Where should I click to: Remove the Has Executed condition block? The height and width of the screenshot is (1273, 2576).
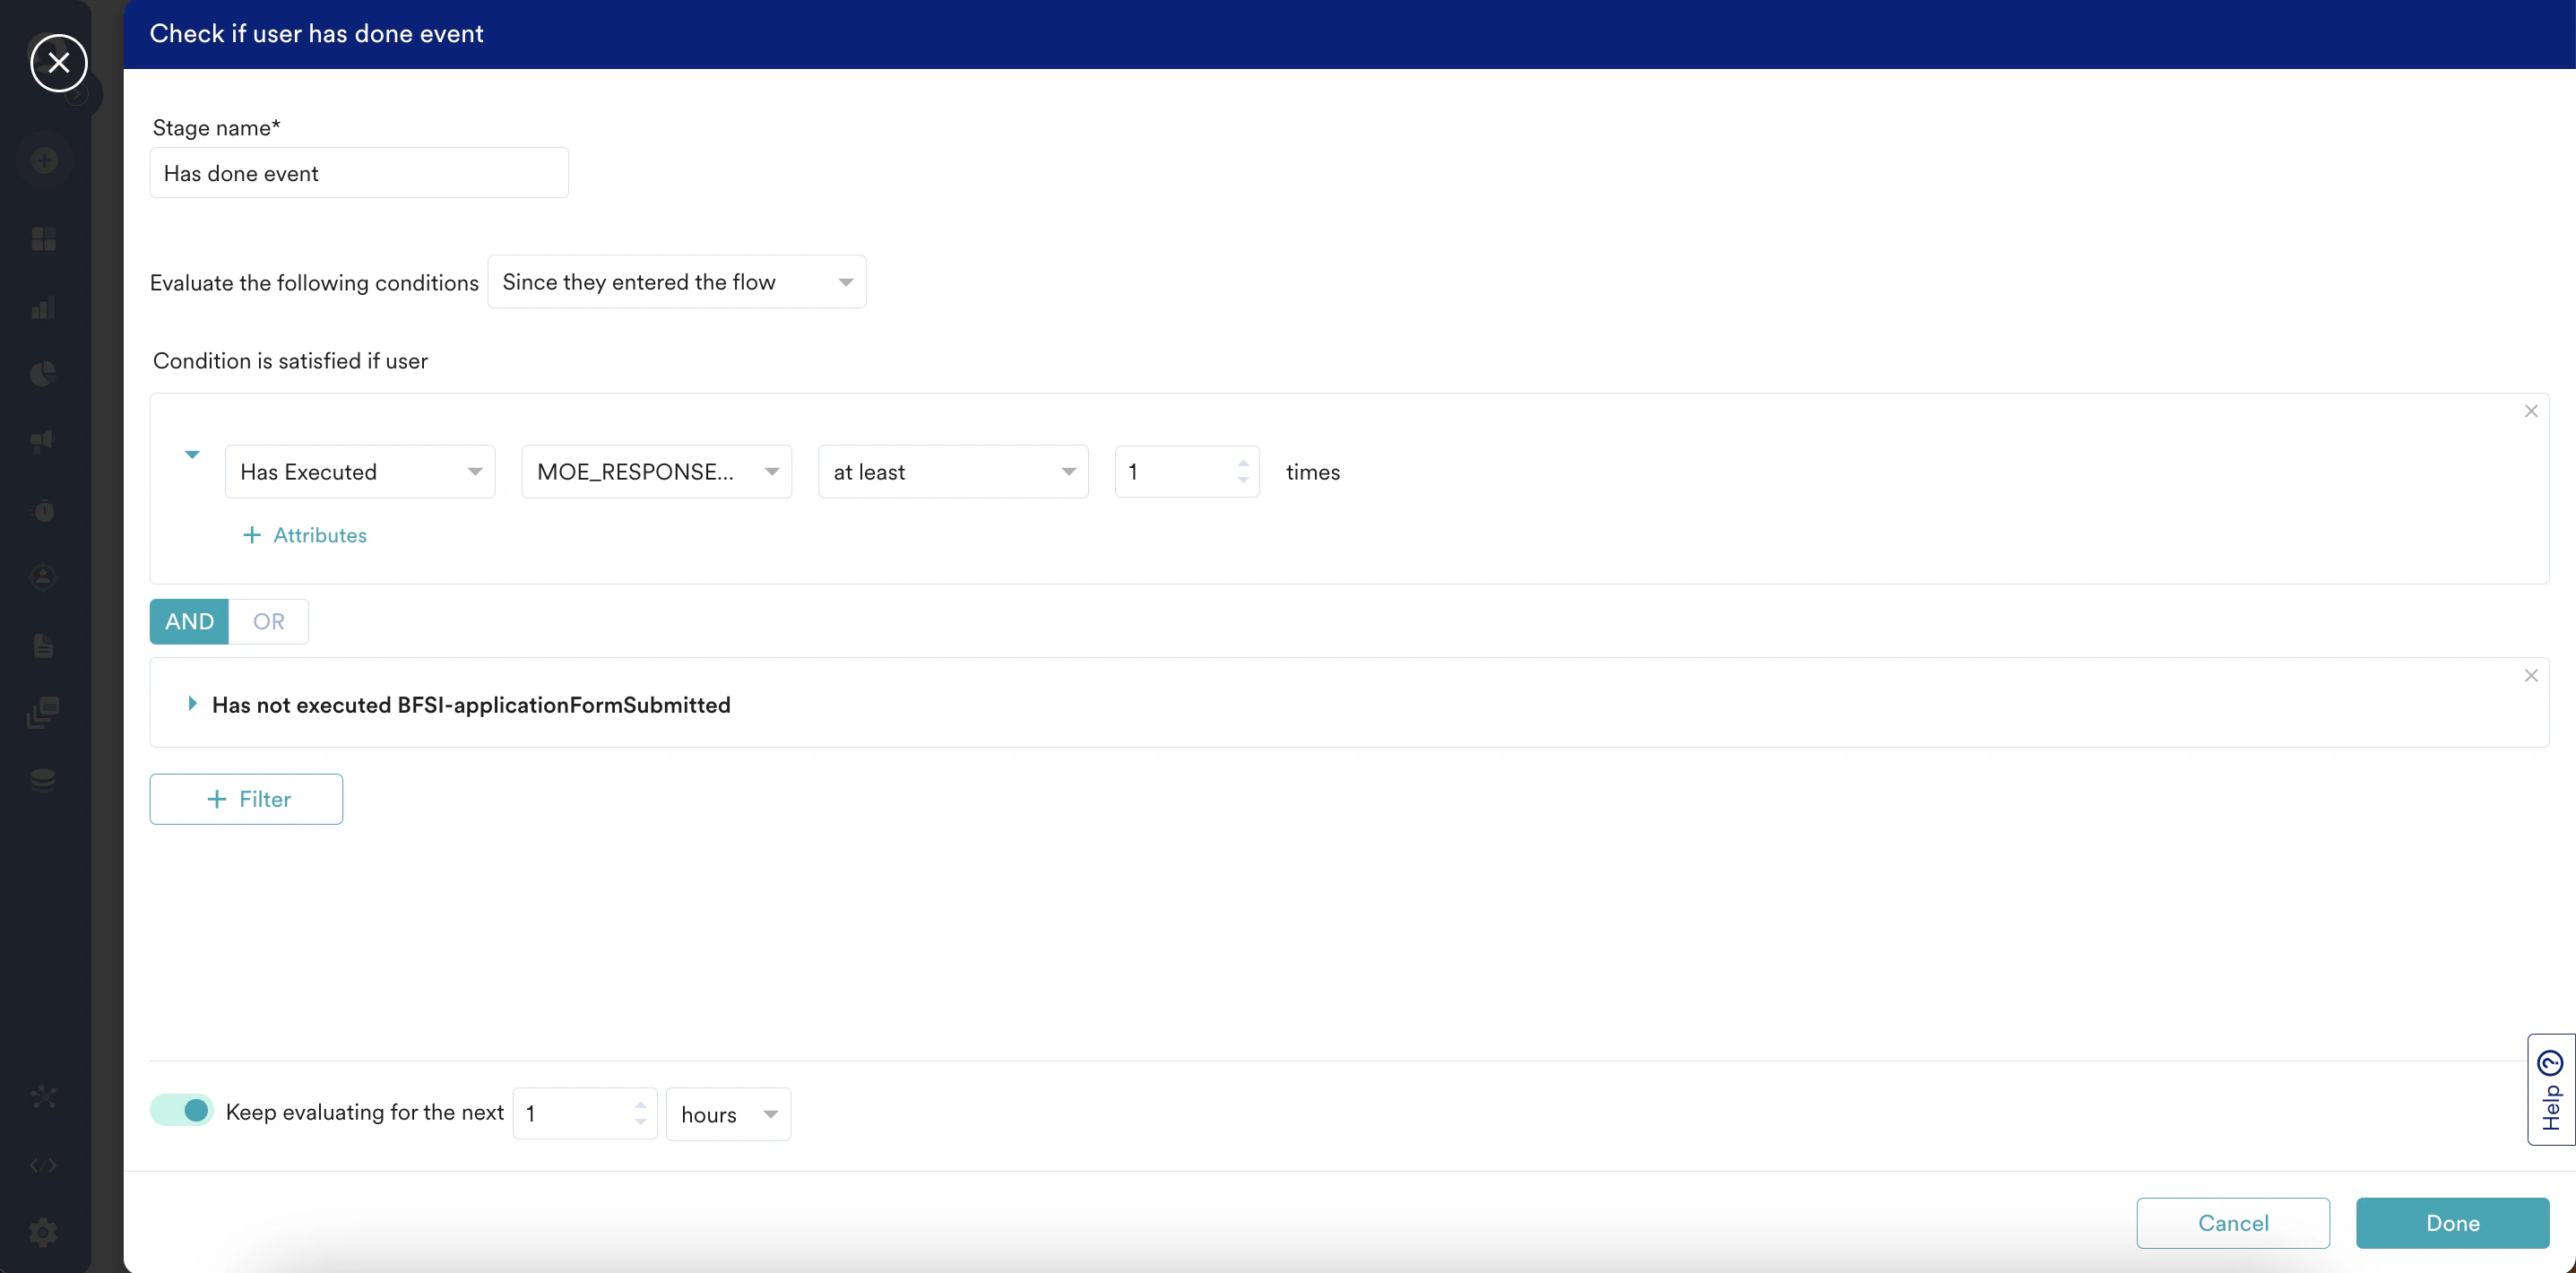coord(2530,411)
